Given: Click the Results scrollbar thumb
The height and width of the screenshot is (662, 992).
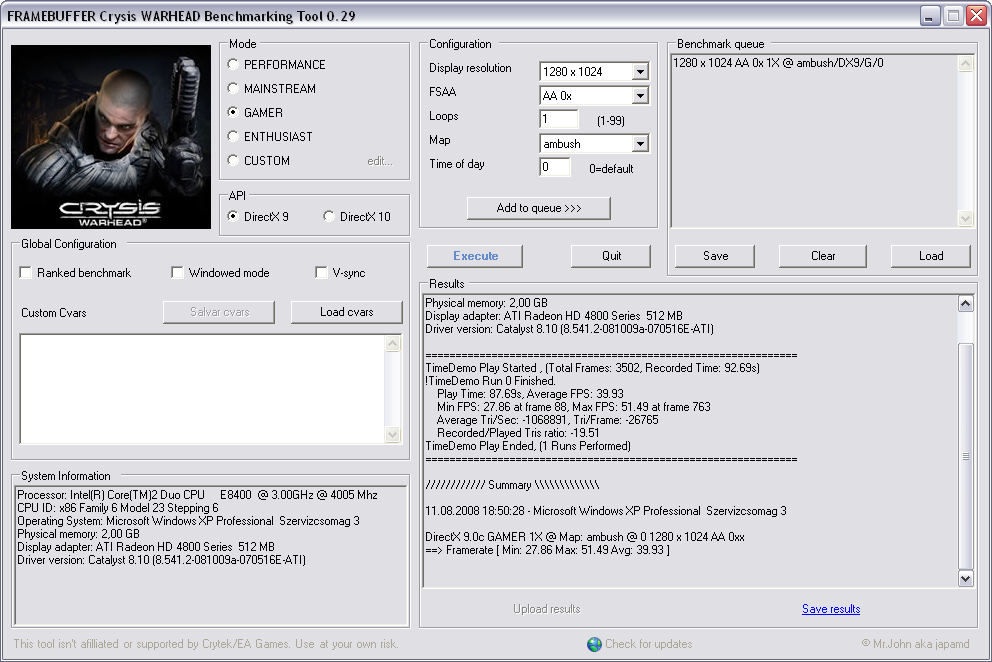Looking at the screenshot, I should [965, 456].
